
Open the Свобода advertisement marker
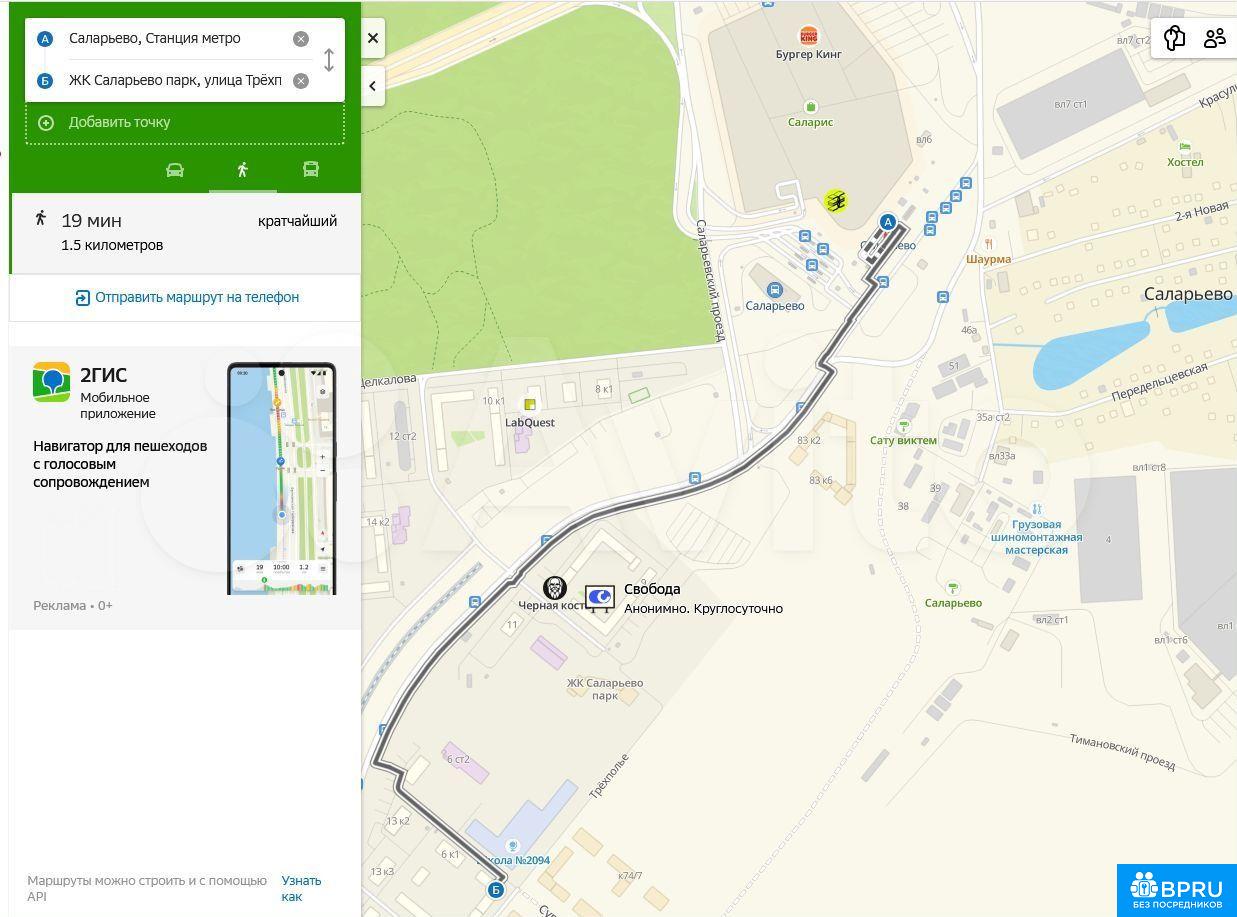pos(600,598)
